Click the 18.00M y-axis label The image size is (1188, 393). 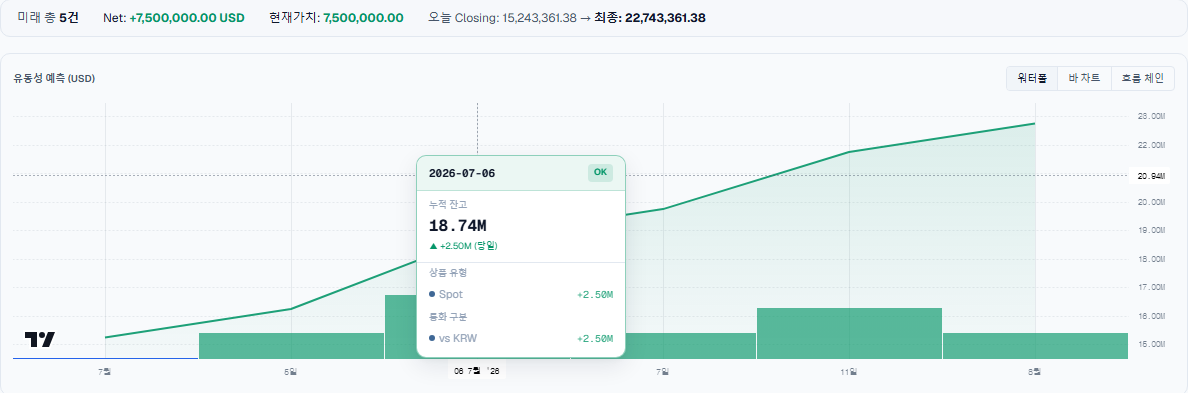(x=1151, y=259)
